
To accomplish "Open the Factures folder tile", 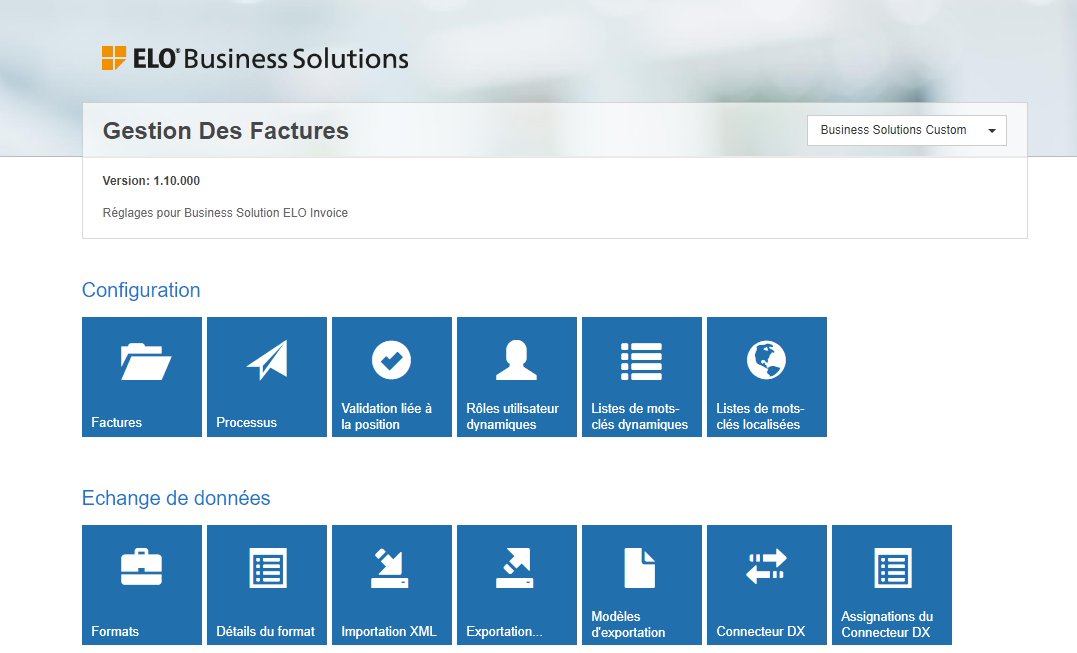I will coord(141,376).
